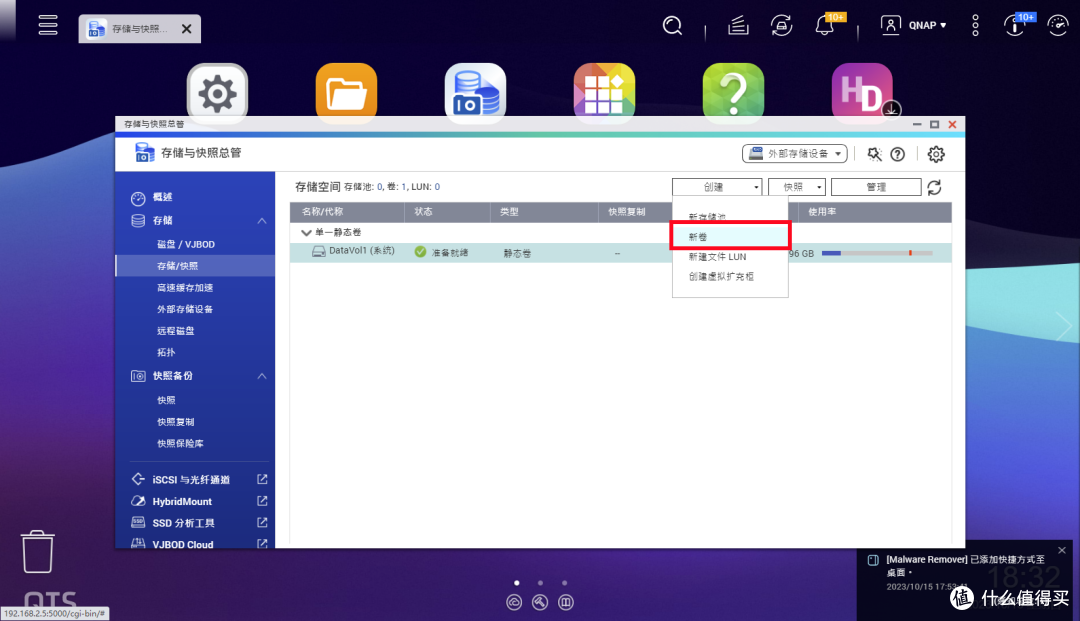Open the search magnifier in top bar

pos(672,26)
